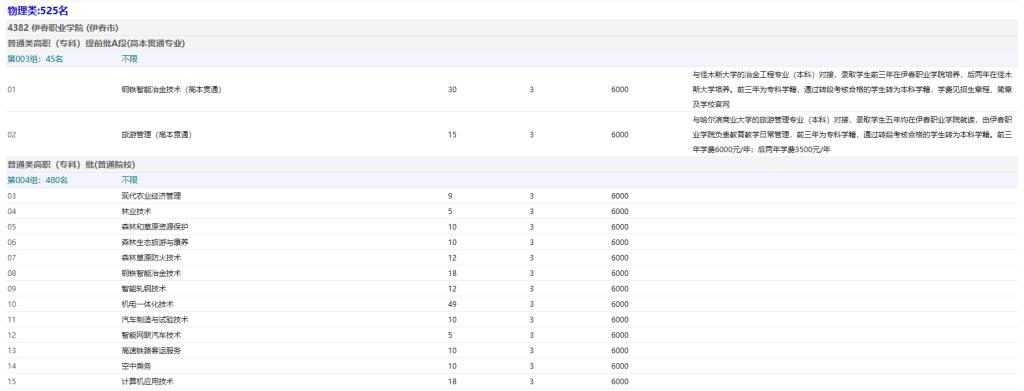
Task: Select the 空中乘务 row
Action: (512, 366)
